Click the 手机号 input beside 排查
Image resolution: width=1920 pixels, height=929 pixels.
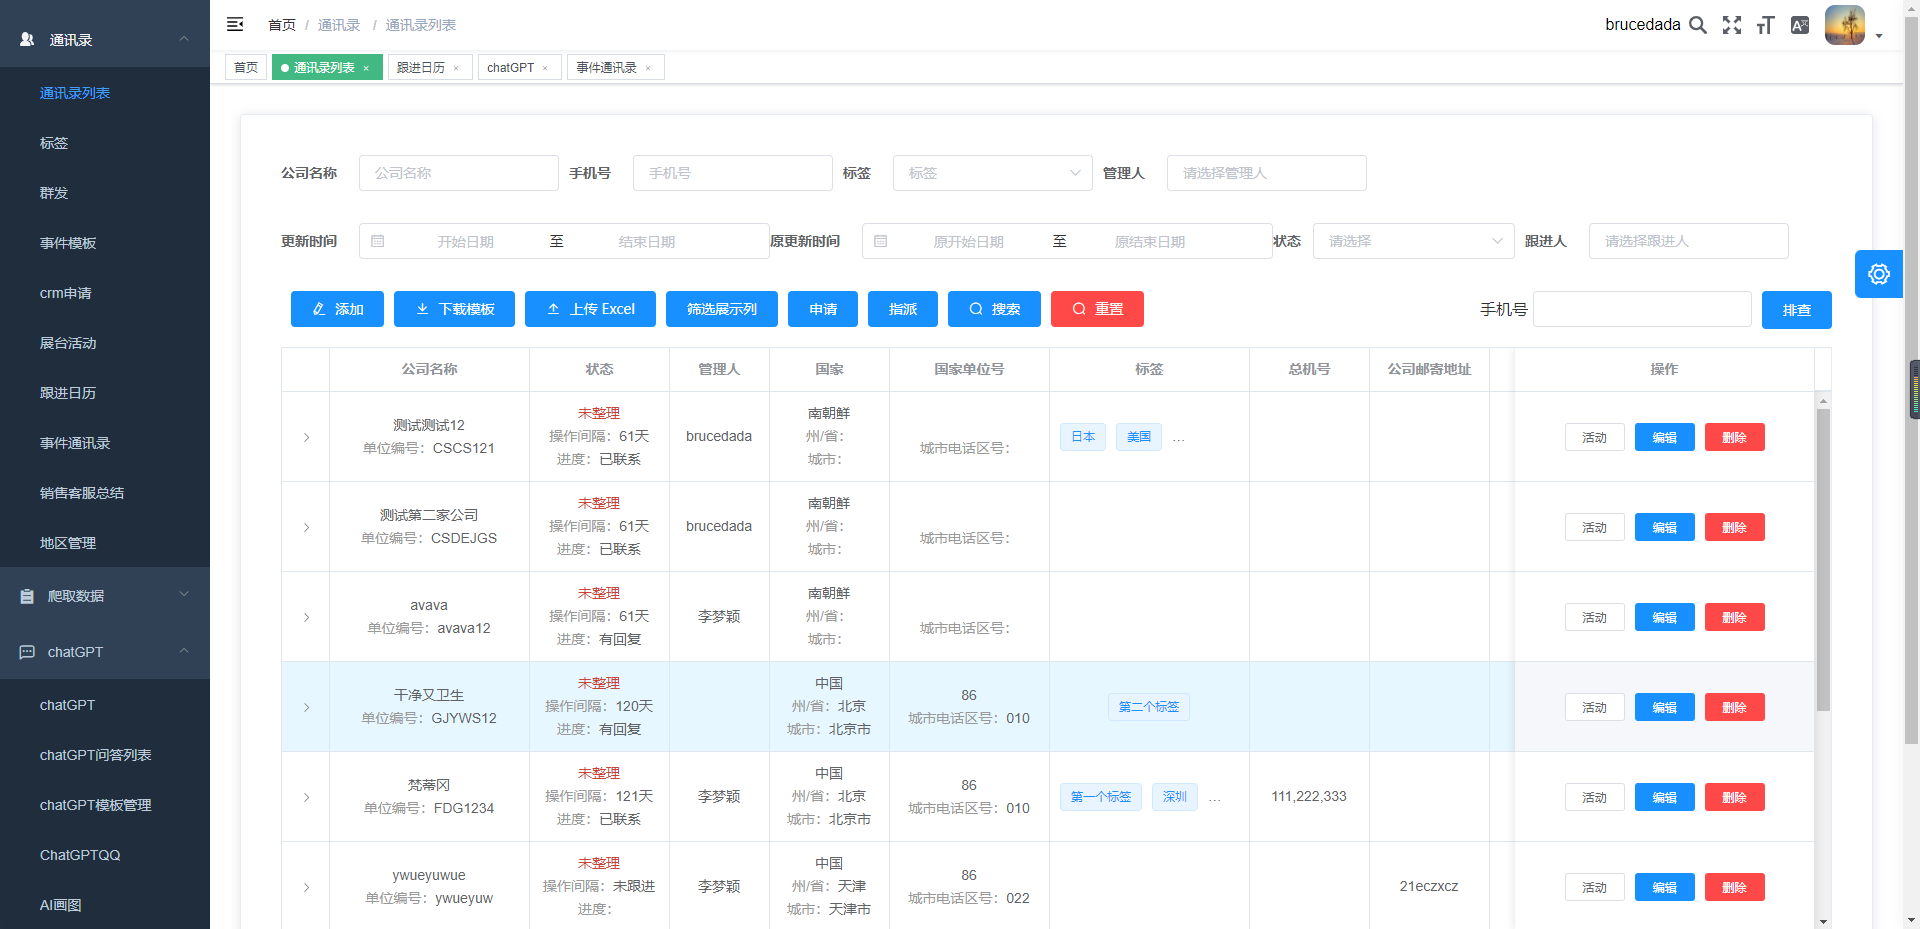pyautogui.click(x=1642, y=309)
